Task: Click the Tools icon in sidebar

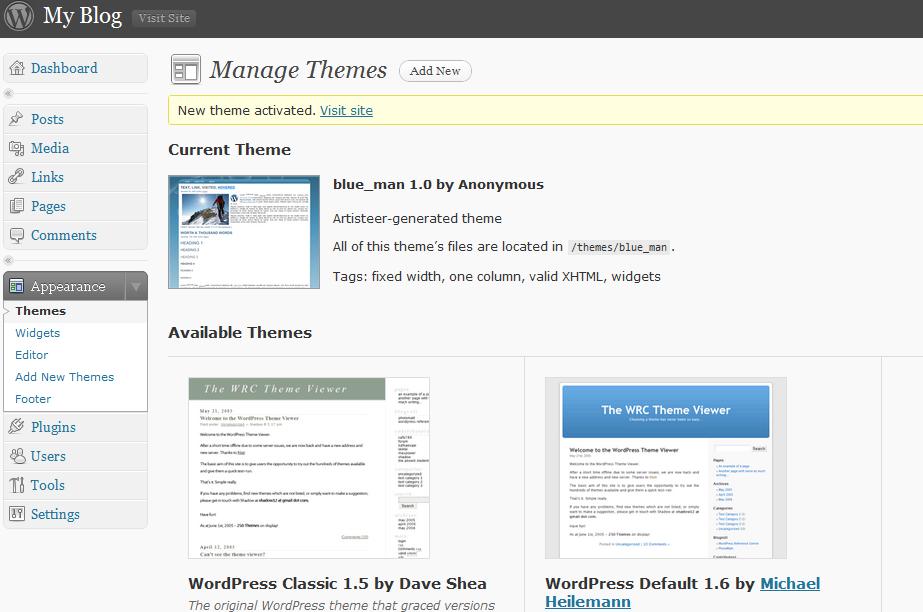Action: point(16,485)
